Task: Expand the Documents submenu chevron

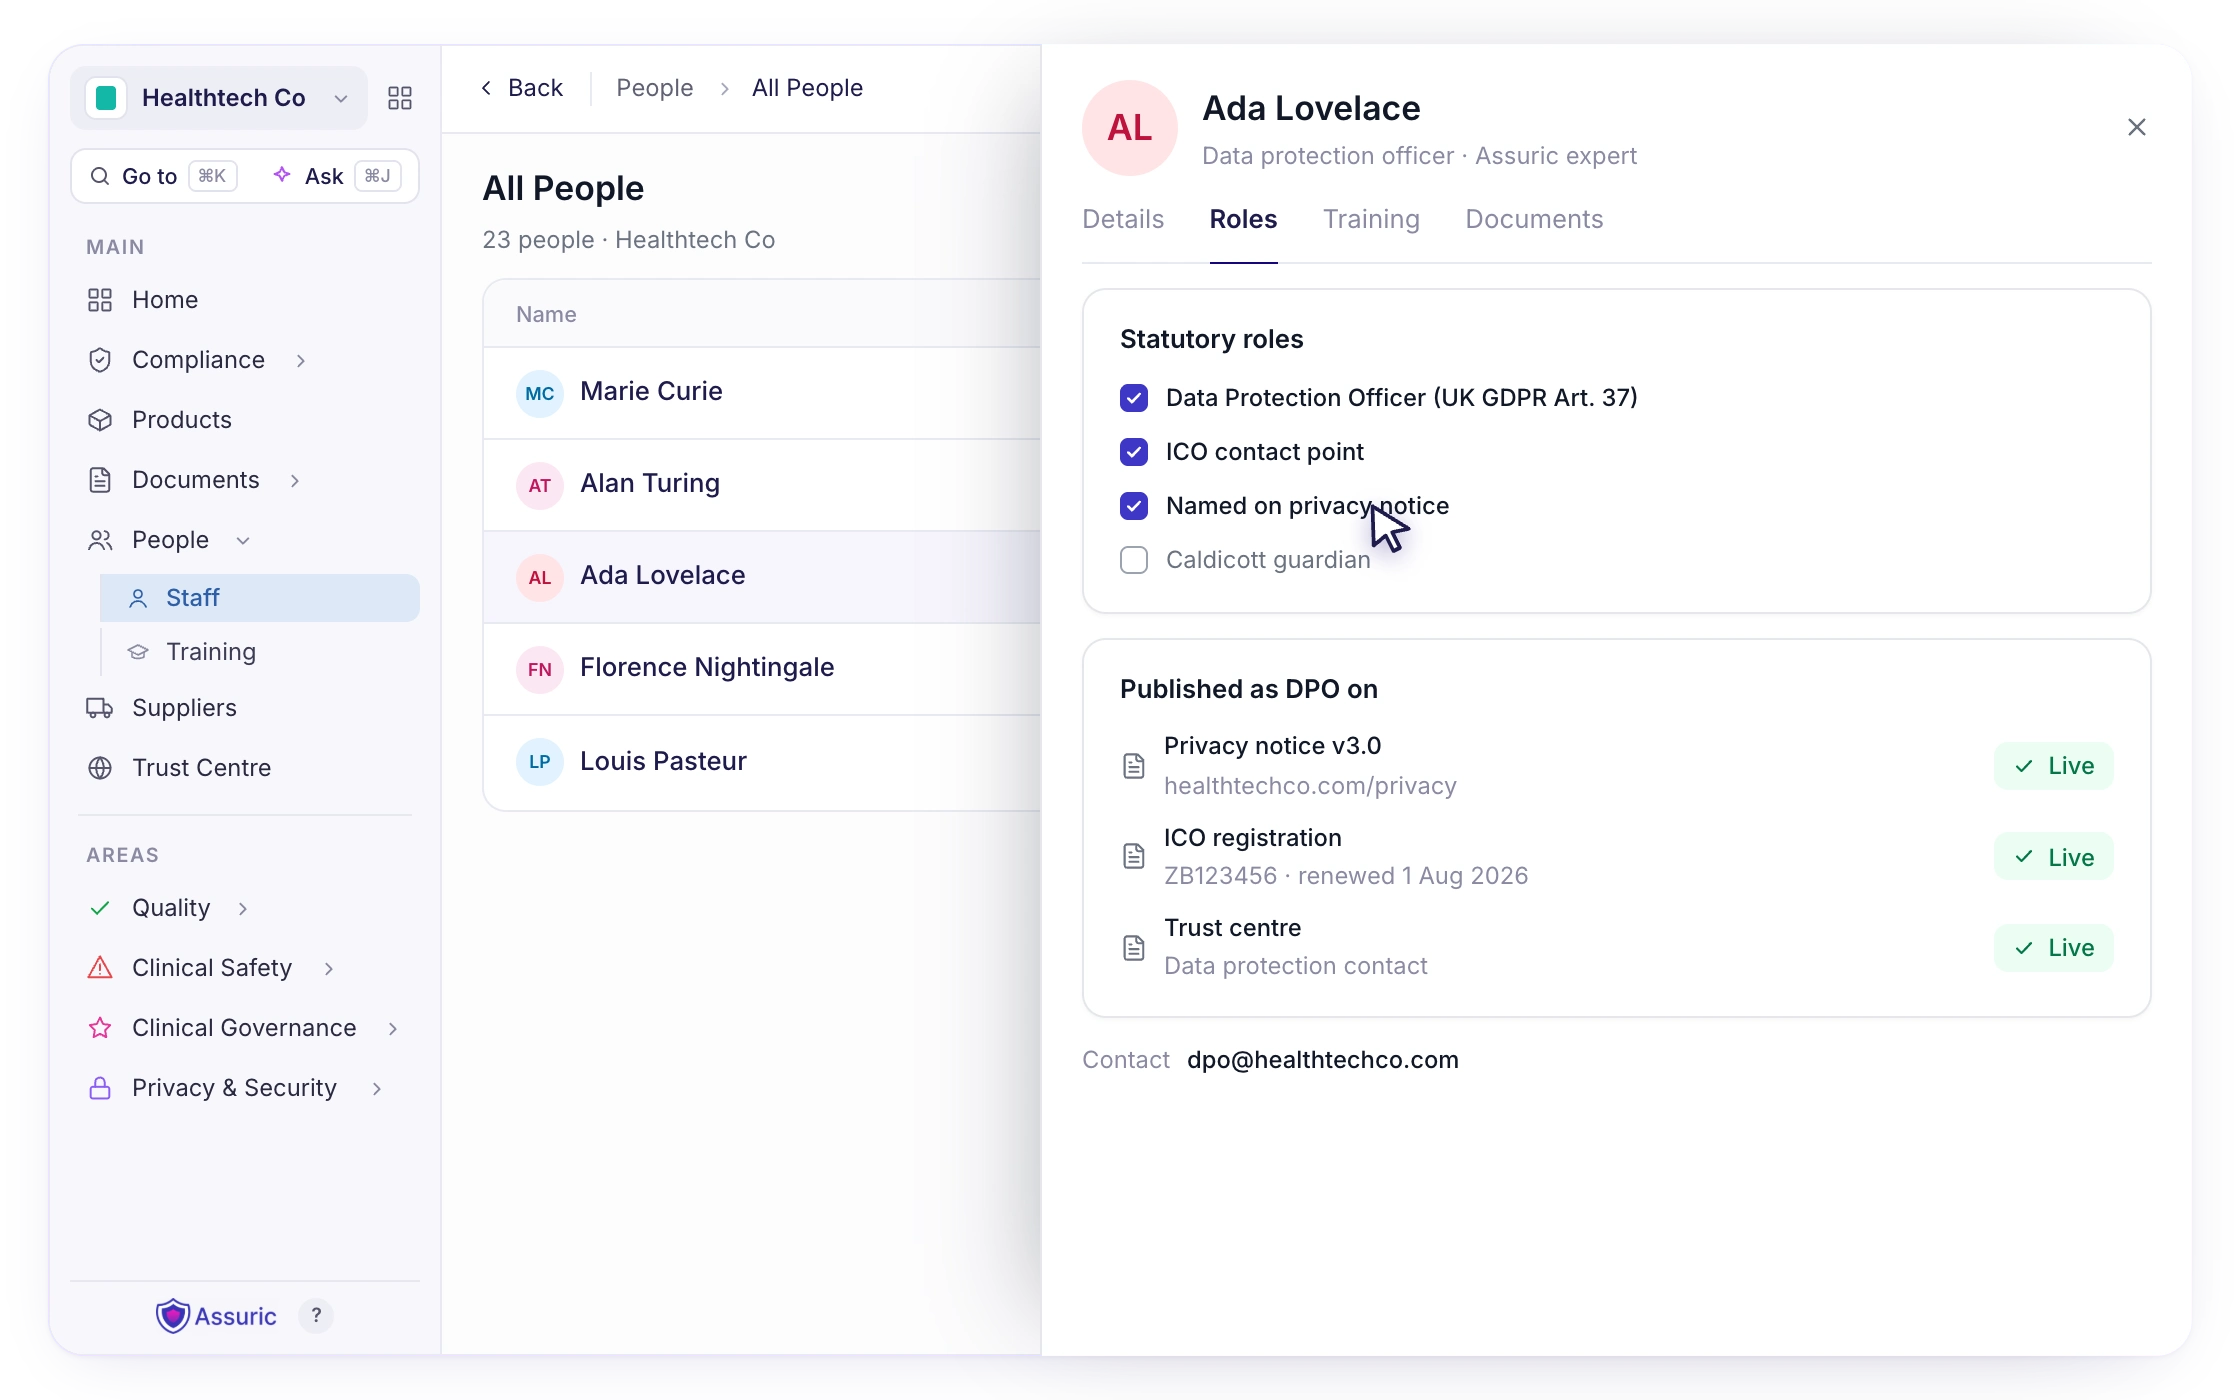Action: click(295, 480)
